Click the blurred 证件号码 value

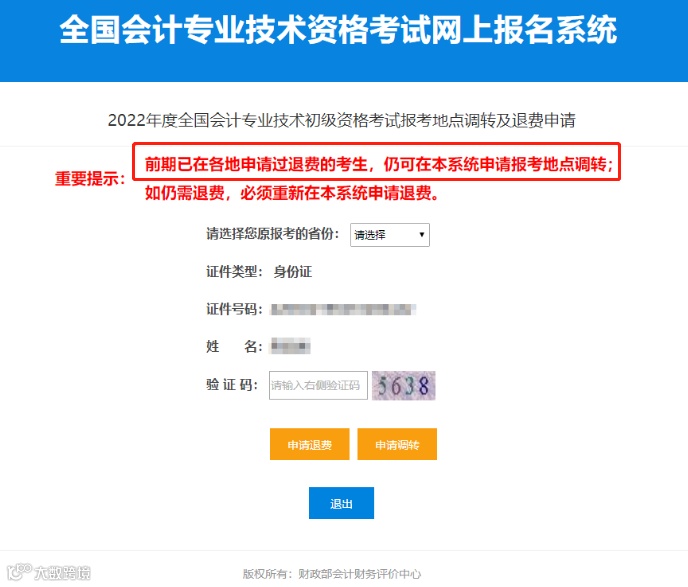click(343, 309)
